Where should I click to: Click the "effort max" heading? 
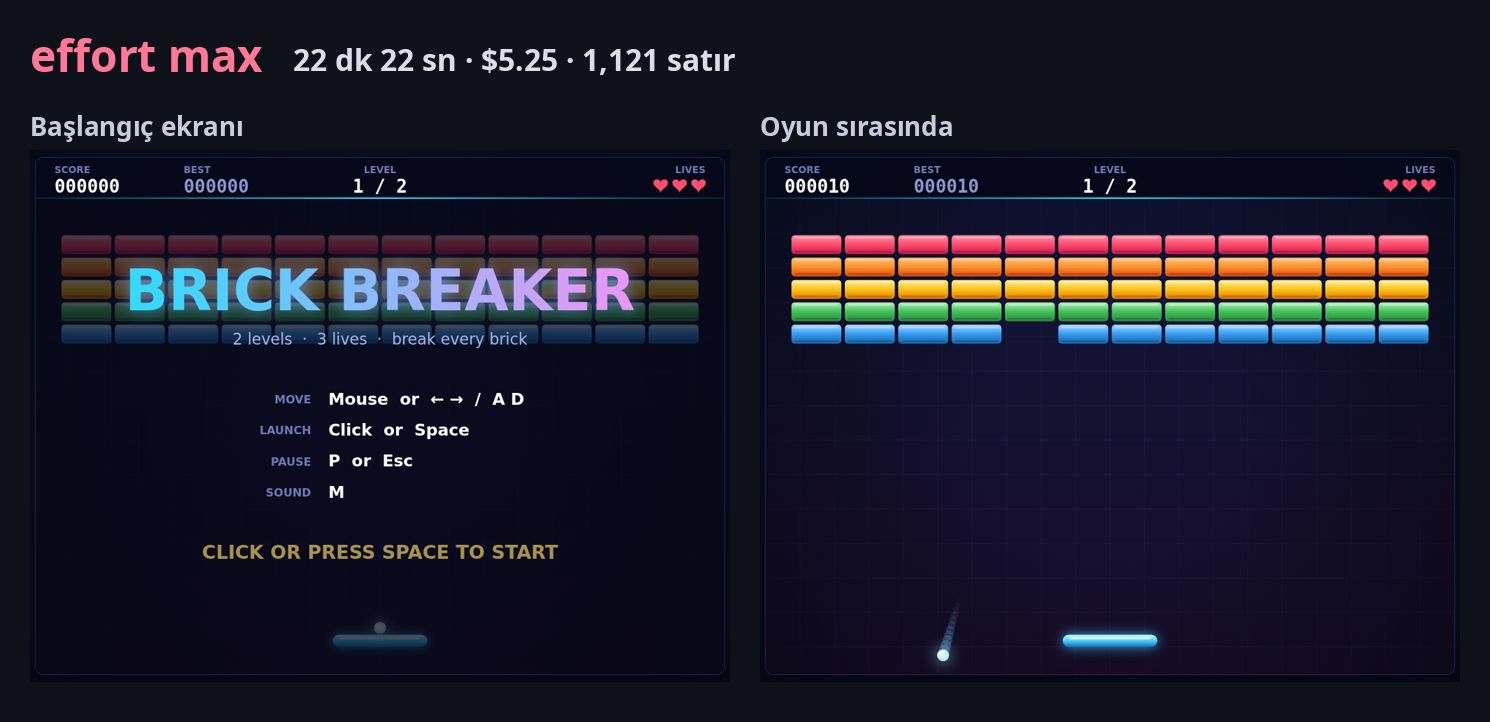(146, 57)
